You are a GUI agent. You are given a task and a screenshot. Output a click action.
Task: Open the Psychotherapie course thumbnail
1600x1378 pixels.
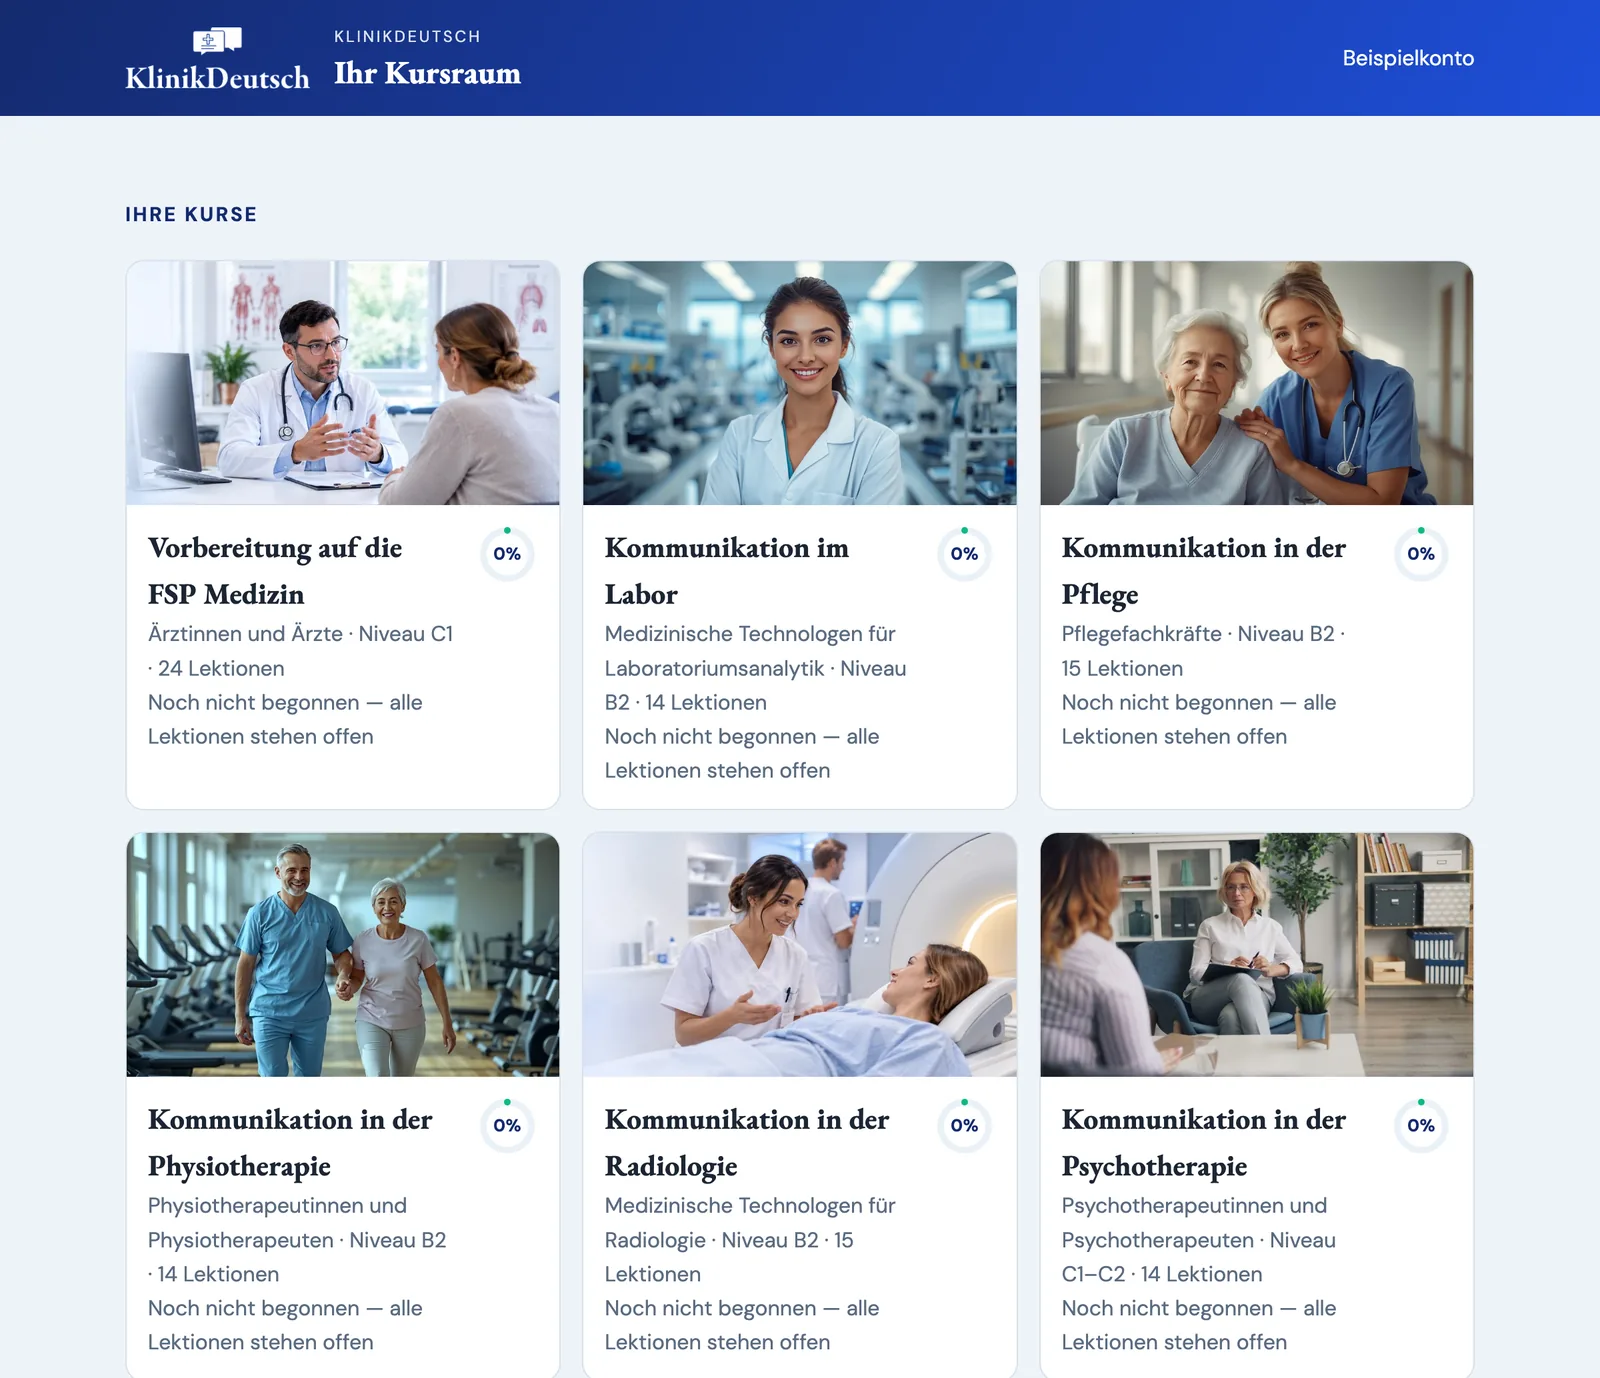click(1257, 955)
